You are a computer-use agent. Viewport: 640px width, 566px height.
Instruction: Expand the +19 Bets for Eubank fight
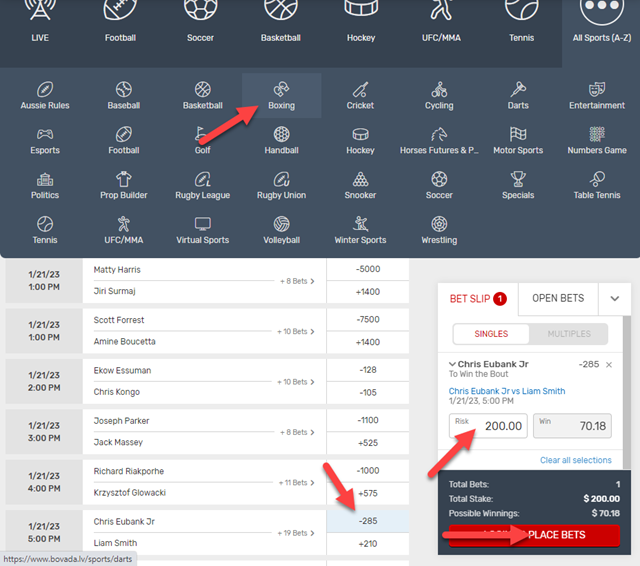pyautogui.click(x=297, y=532)
